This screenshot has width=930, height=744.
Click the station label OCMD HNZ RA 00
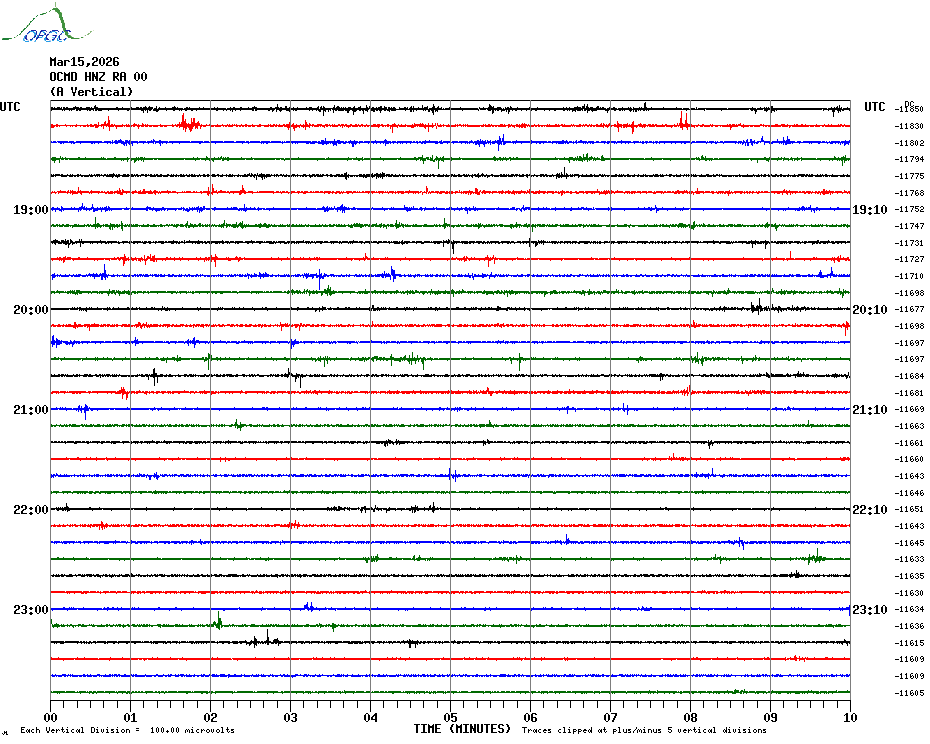pos(98,77)
